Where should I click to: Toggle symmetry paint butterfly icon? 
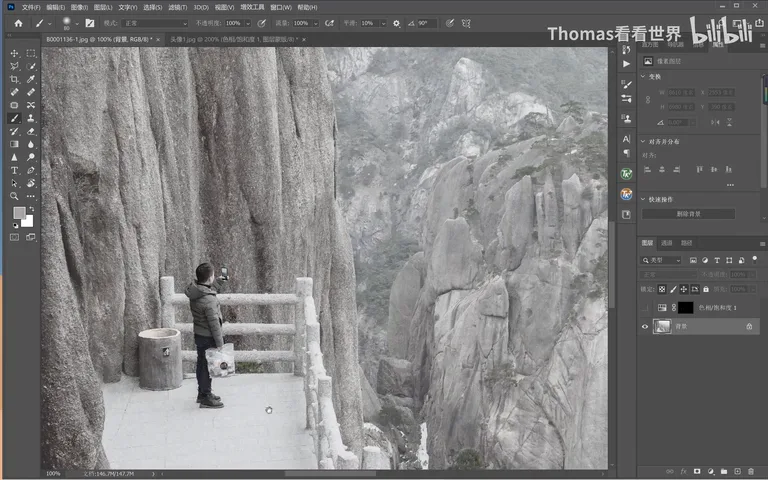(466, 23)
